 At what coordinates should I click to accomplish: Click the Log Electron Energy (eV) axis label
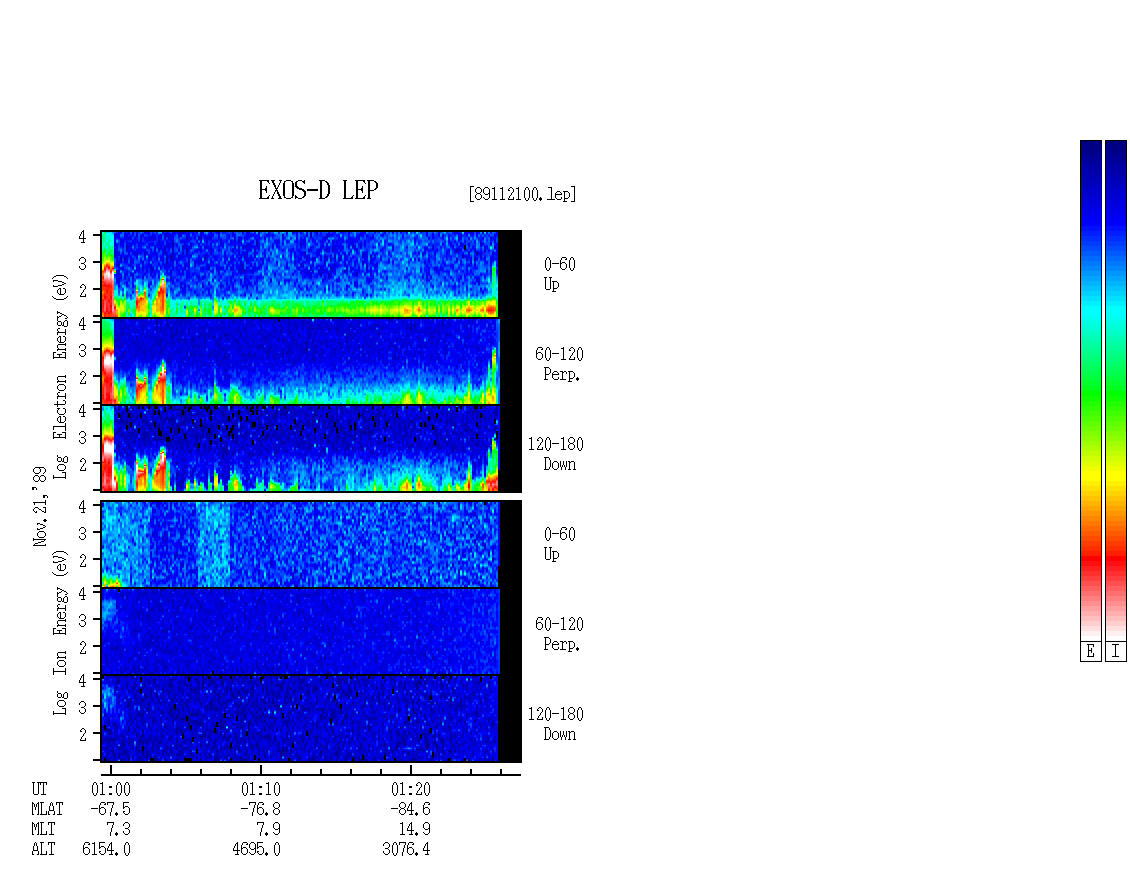tap(60, 376)
